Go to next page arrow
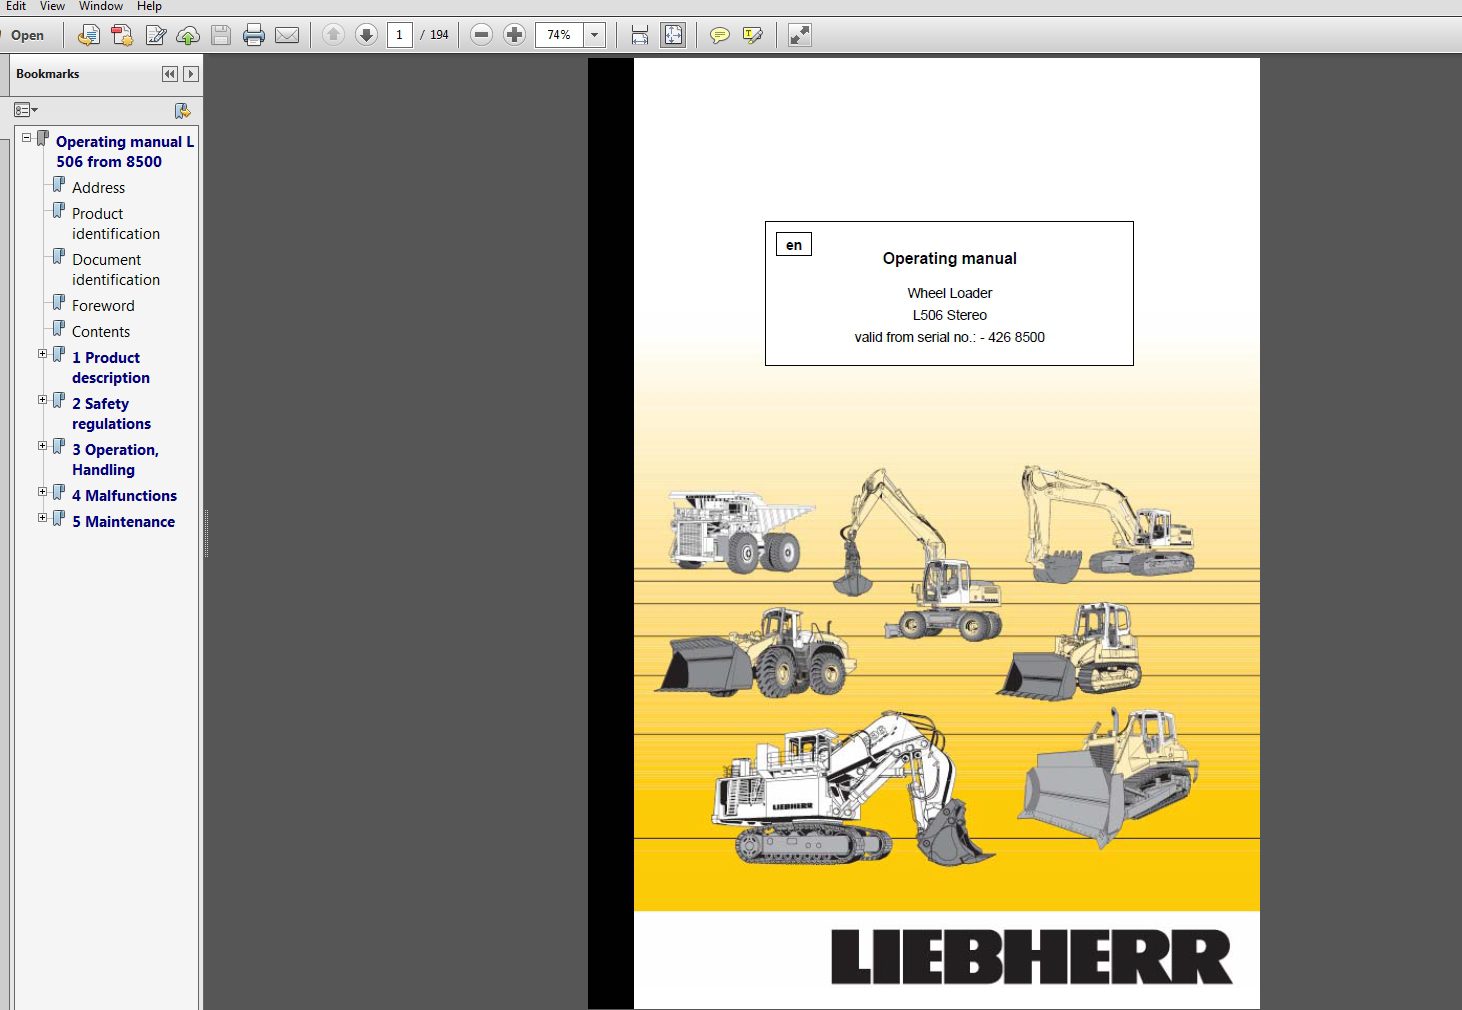Viewport: 1462px width, 1010px height. click(x=367, y=35)
